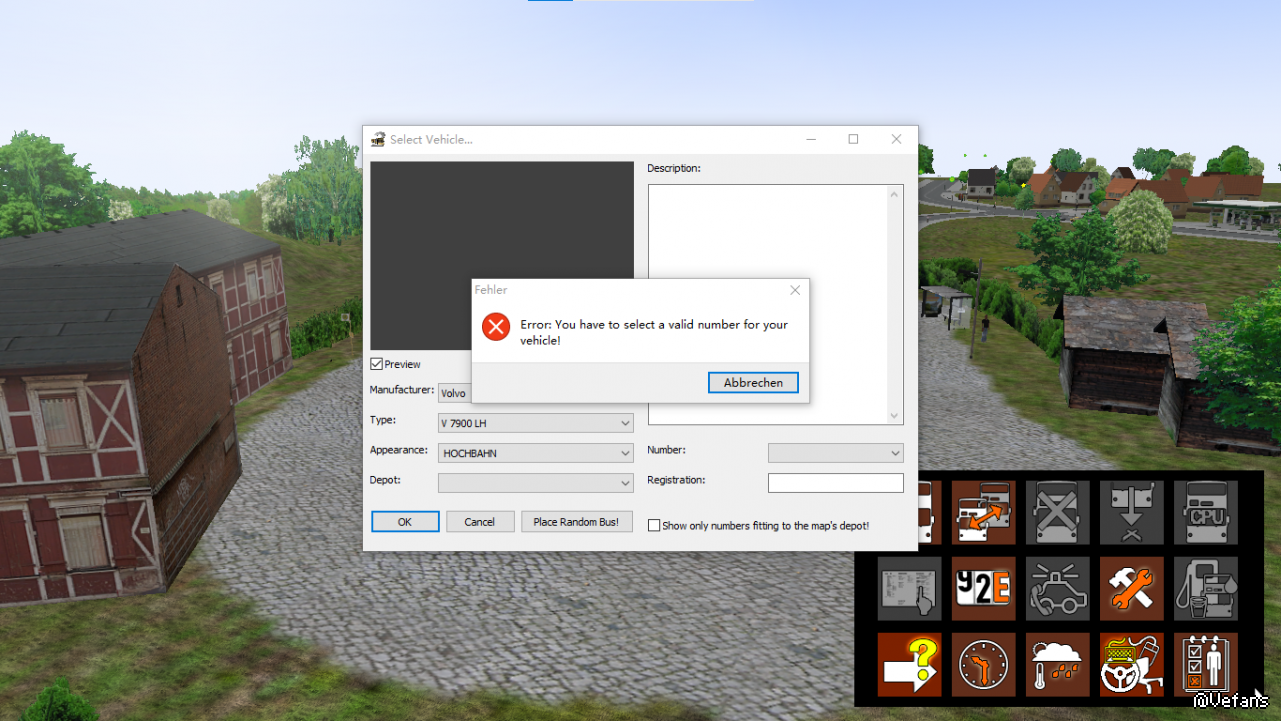Minimize the Select Vehicle window
This screenshot has width=1281, height=721.
(811, 139)
